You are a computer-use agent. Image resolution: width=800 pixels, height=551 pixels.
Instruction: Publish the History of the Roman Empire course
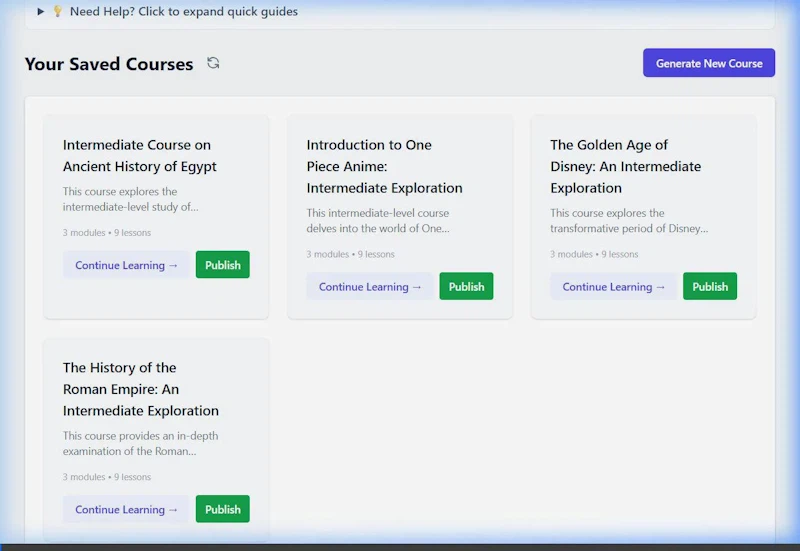pos(222,509)
